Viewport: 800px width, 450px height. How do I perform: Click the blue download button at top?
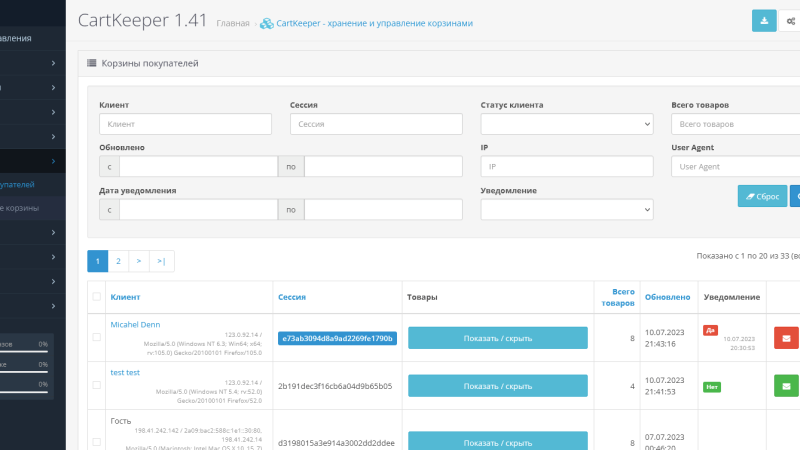[764, 21]
